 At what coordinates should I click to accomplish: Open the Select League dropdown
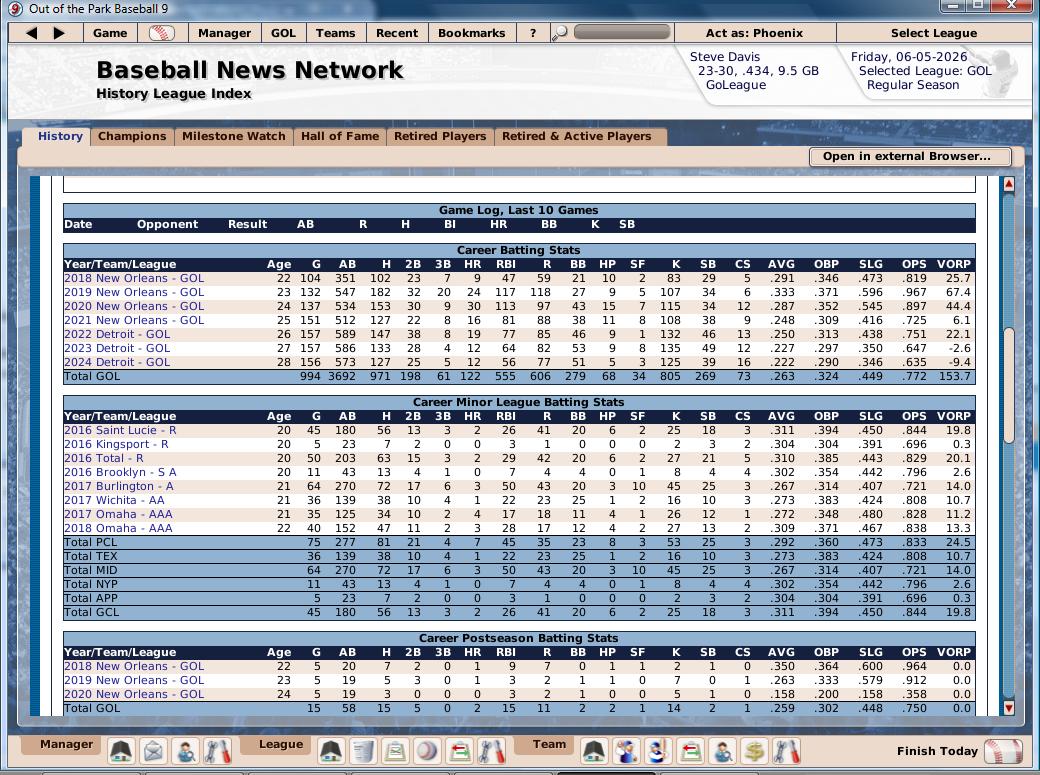point(933,33)
